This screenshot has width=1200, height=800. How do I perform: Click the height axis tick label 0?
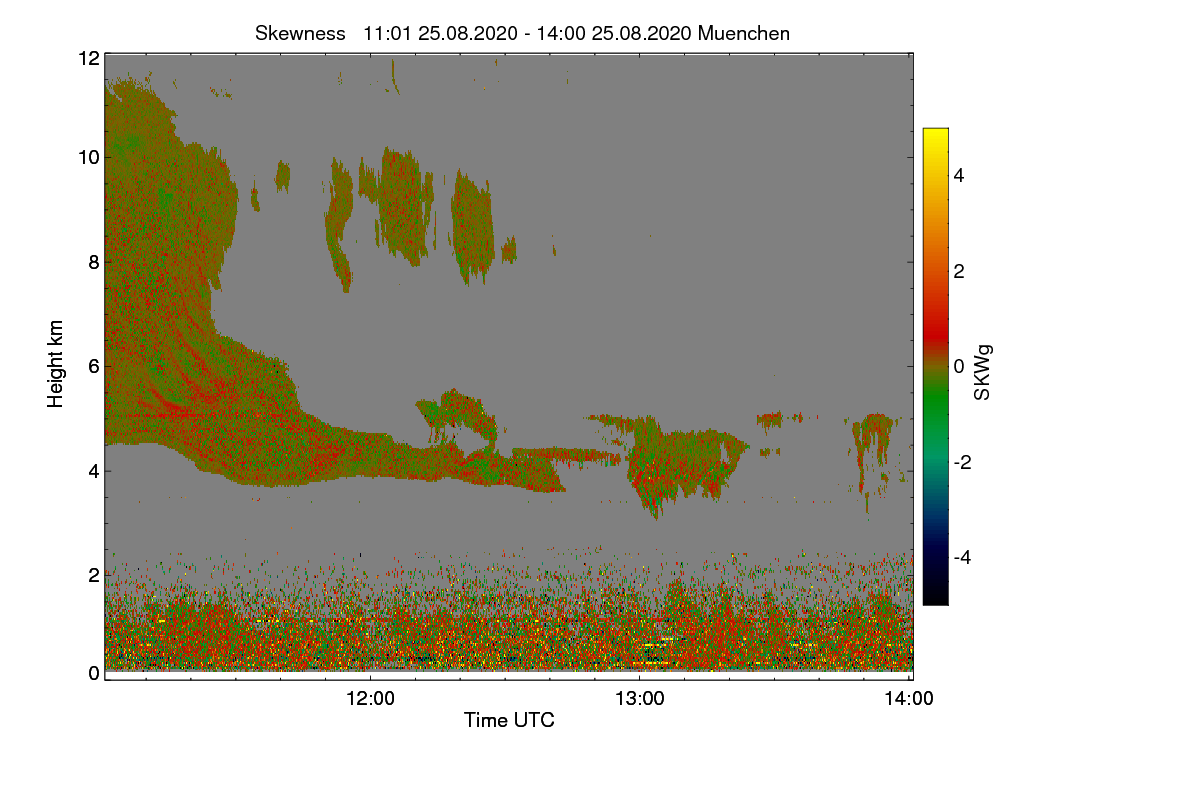click(93, 673)
